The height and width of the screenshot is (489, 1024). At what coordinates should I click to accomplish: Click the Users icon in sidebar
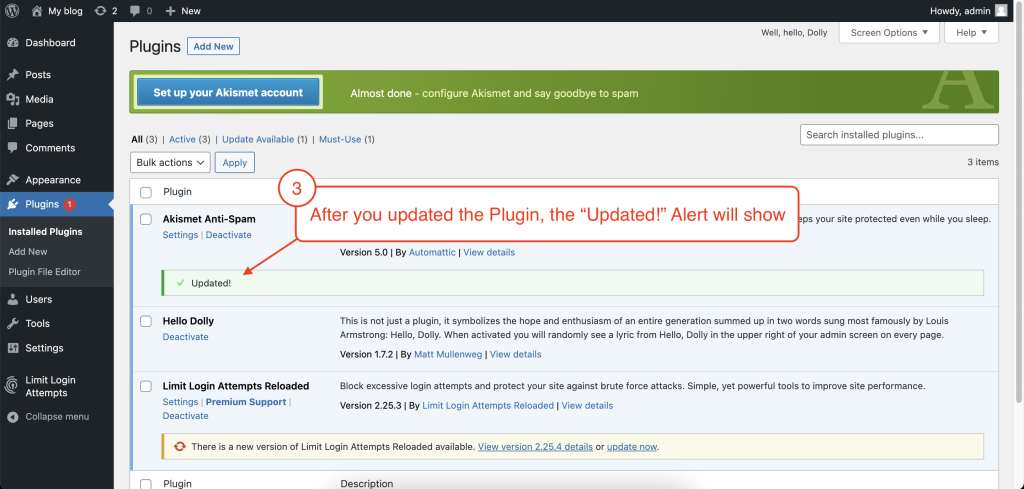(12, 299)
